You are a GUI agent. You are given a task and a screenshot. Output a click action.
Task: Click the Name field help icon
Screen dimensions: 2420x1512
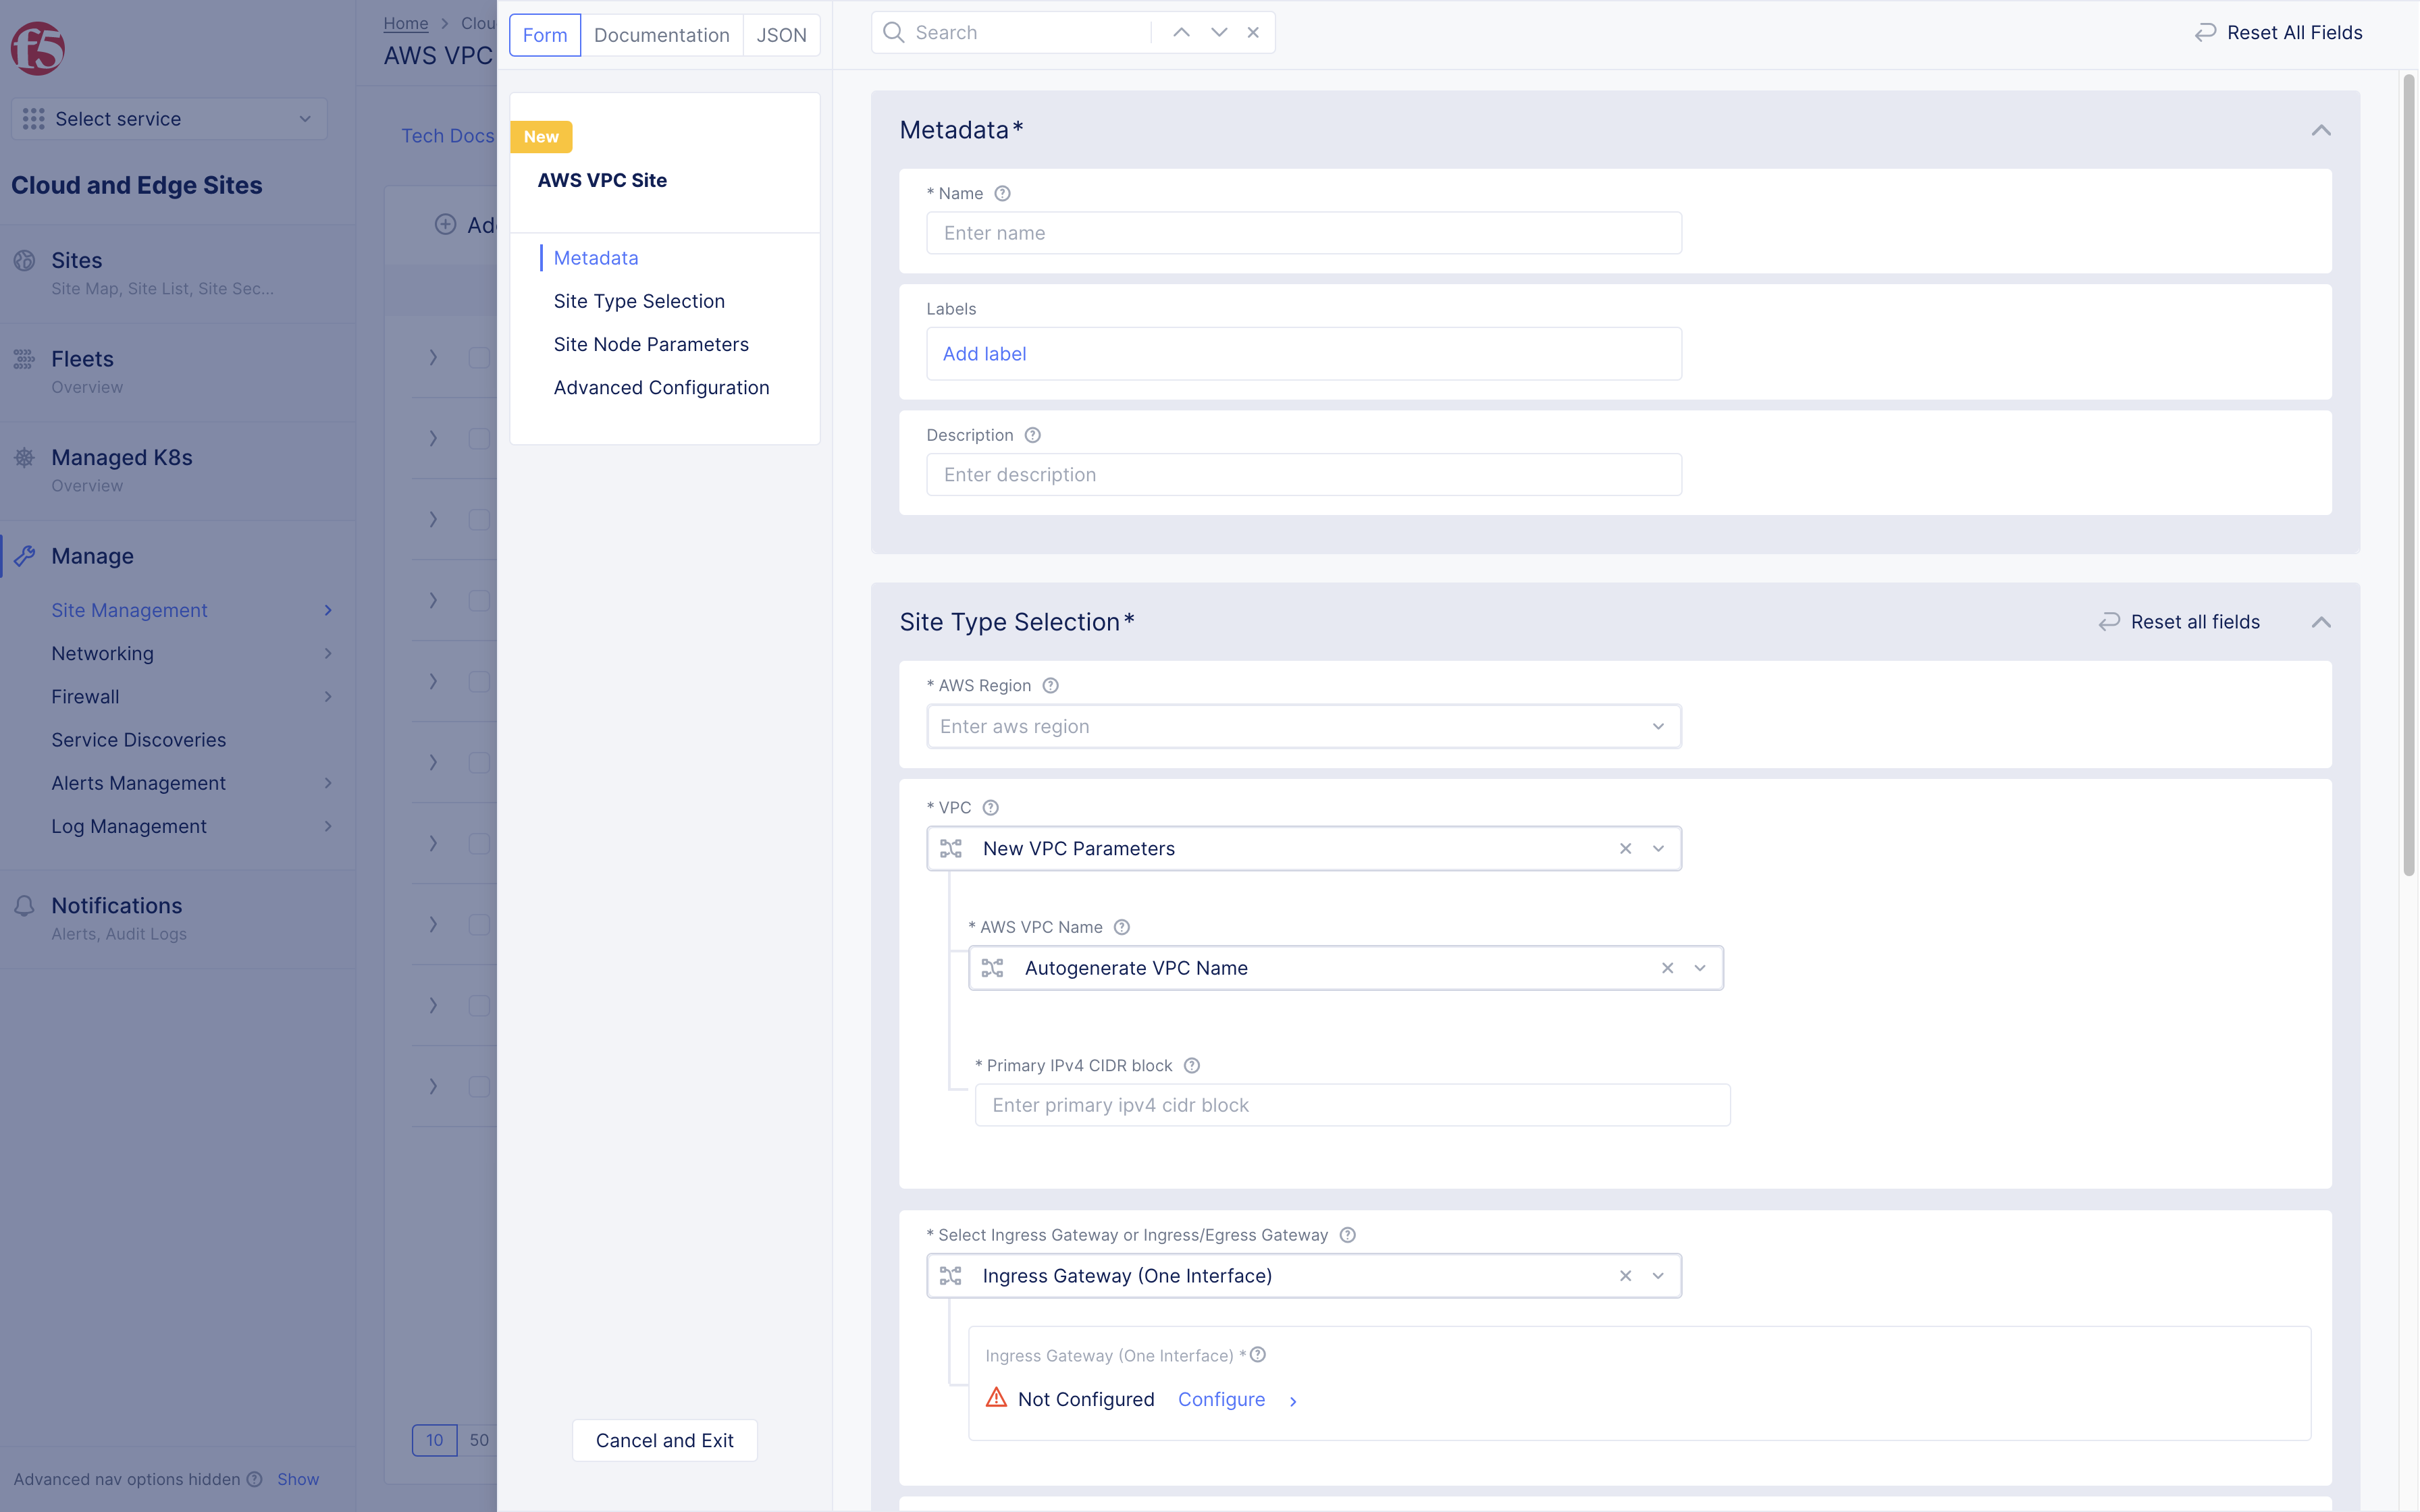point(1002,194)
